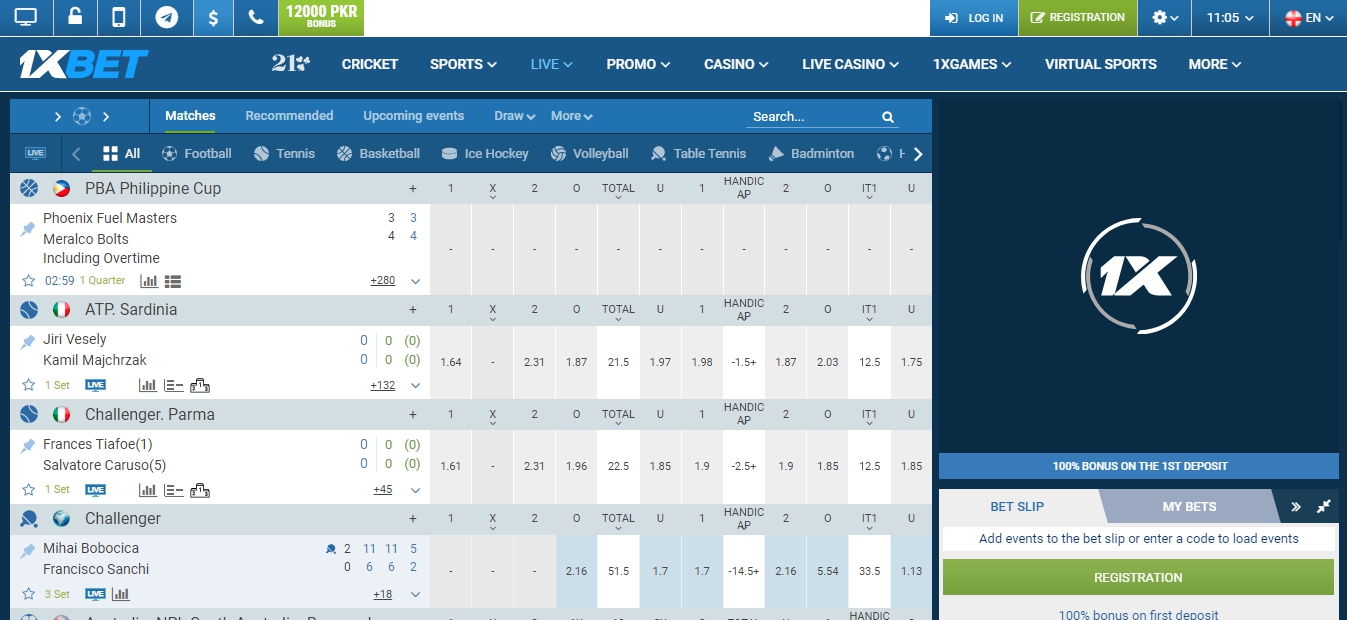
Task: Click the open padlock icon in top bar
Action: pos(75,17)
